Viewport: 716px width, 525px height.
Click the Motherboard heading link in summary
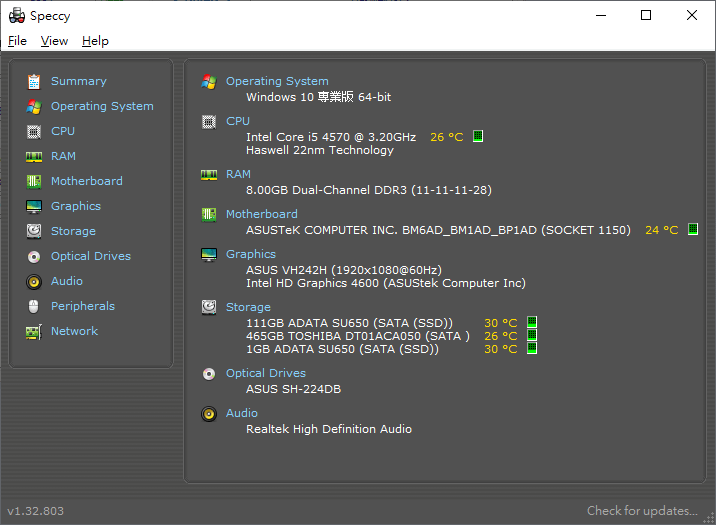point(262,214)
